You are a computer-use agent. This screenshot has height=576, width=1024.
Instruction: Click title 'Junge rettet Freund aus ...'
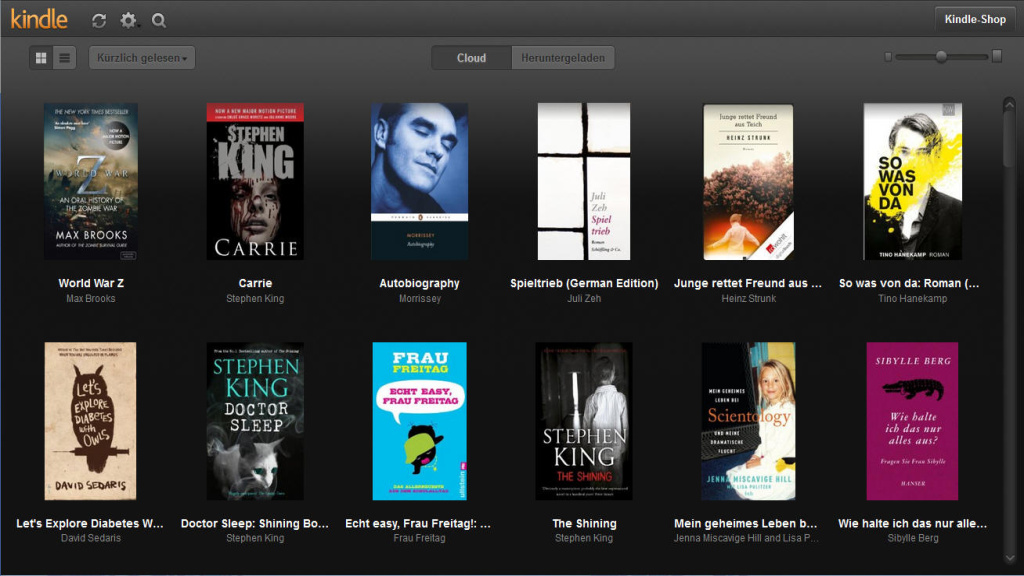[x=748, y=283]
